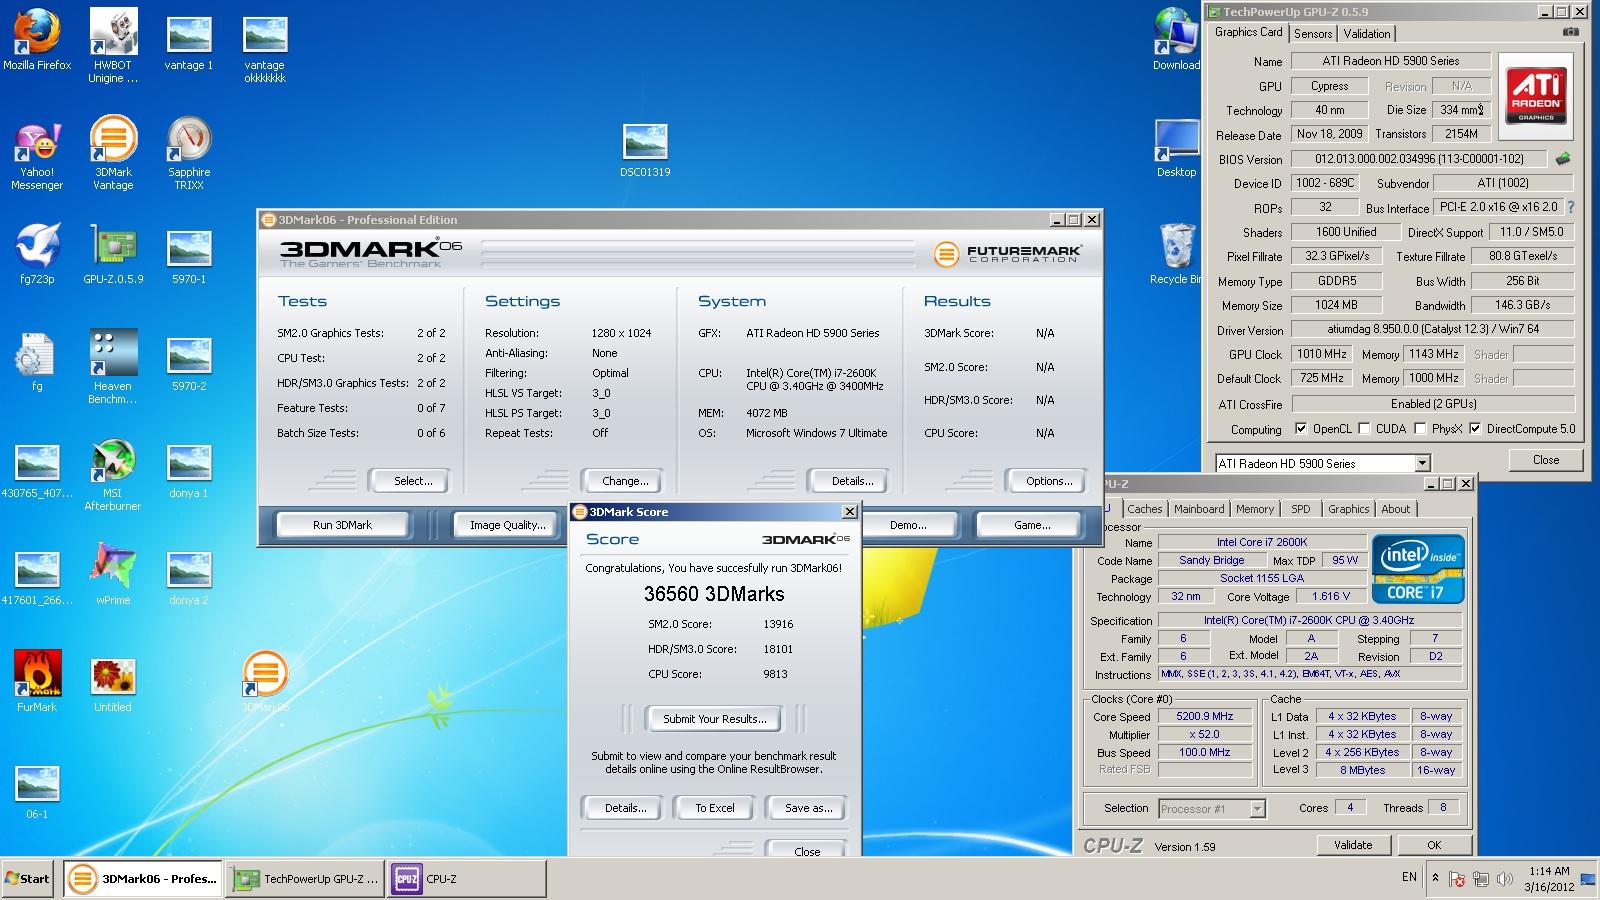
Task: Click Close button in GPU-Z
Action: (x=1545, y=460)
